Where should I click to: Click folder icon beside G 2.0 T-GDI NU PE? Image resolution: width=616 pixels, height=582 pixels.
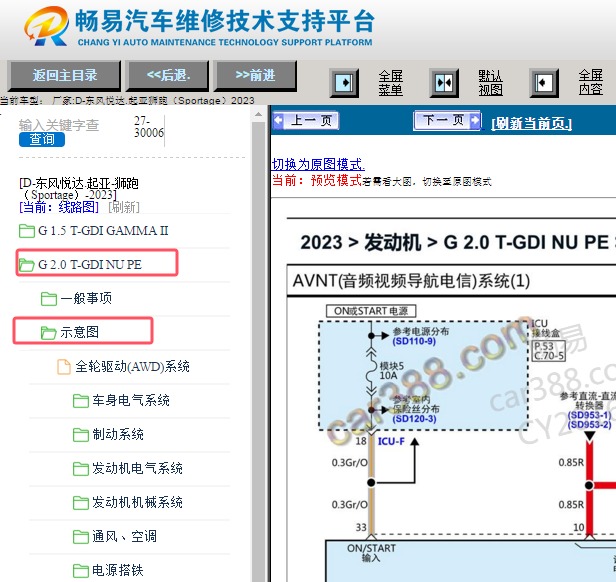click(x=27, y=265)
